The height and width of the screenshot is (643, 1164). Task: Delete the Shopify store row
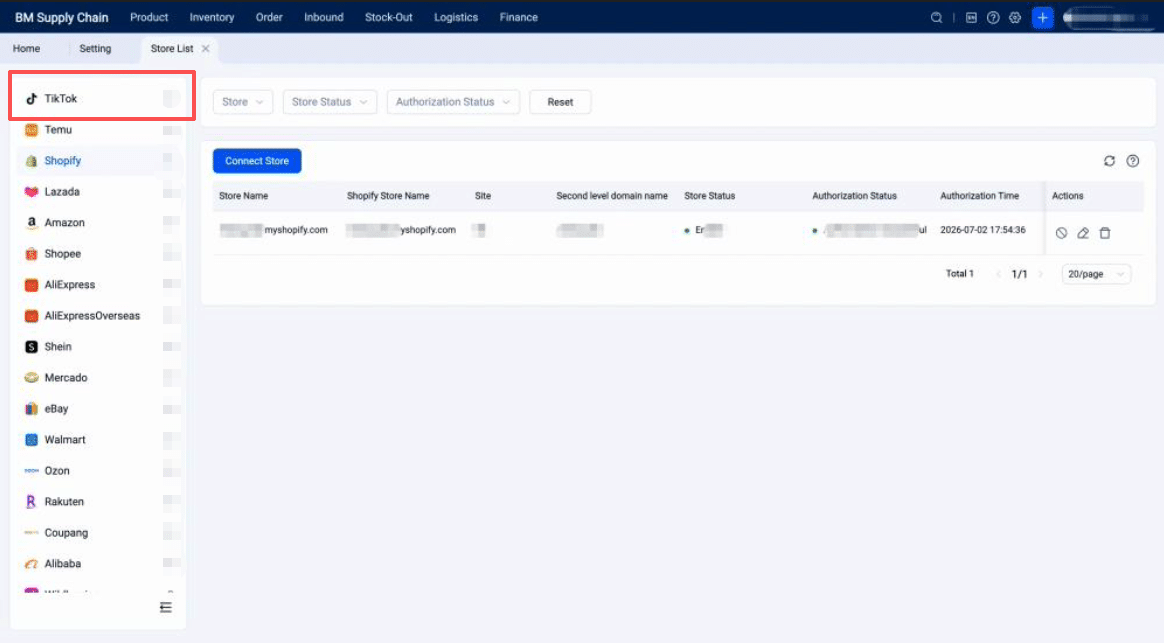point(1105,233)
